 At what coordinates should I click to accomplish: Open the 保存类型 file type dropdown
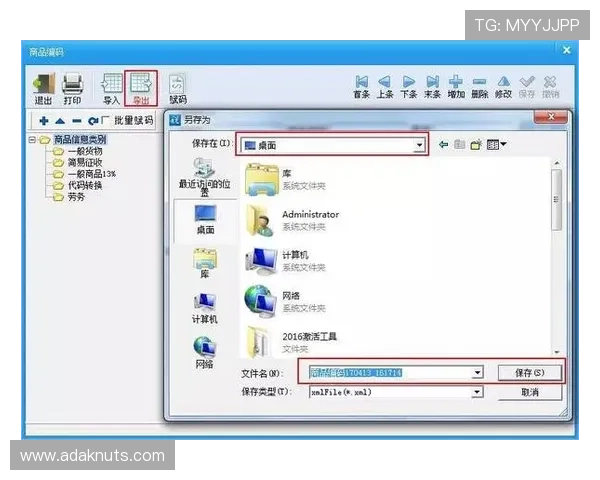click(x=477, y=392)
